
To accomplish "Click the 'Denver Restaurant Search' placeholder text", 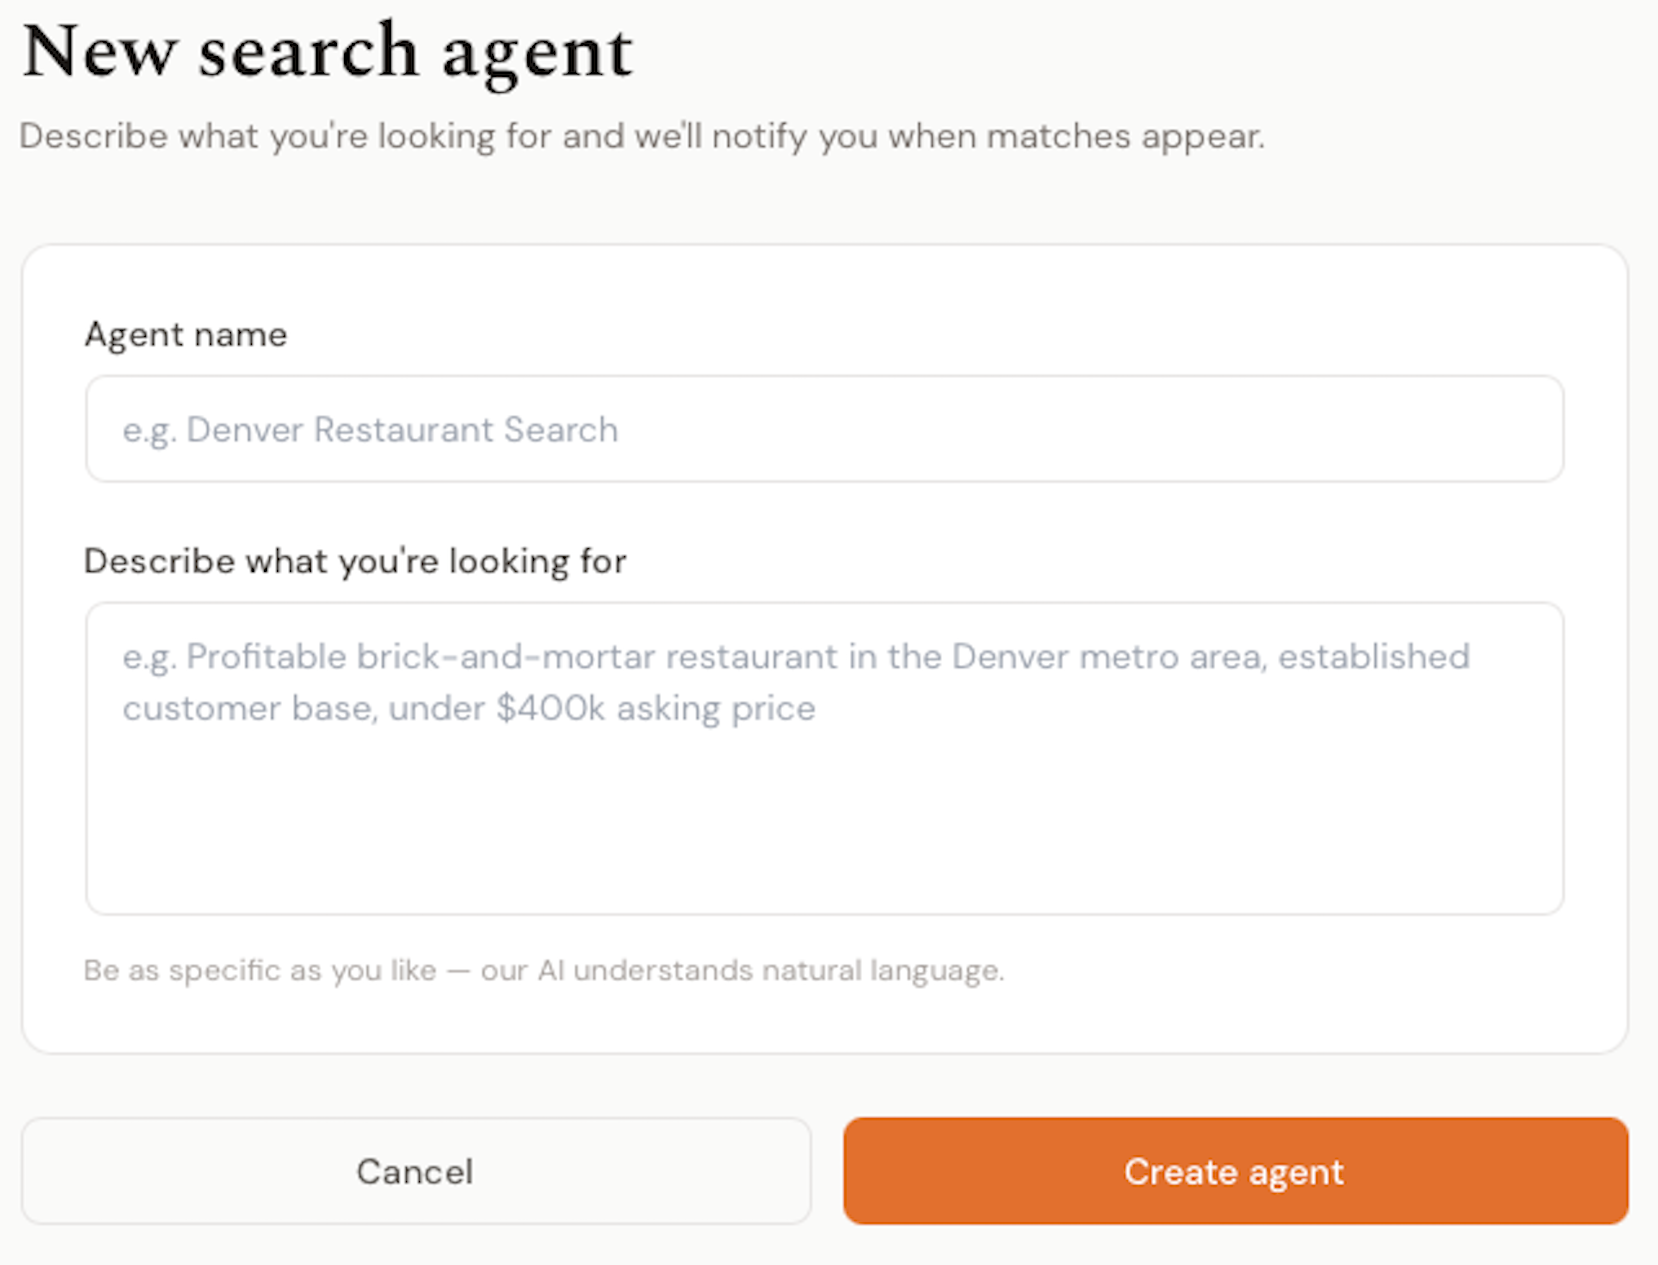I will pyautogui.click(x=402, y=430).
